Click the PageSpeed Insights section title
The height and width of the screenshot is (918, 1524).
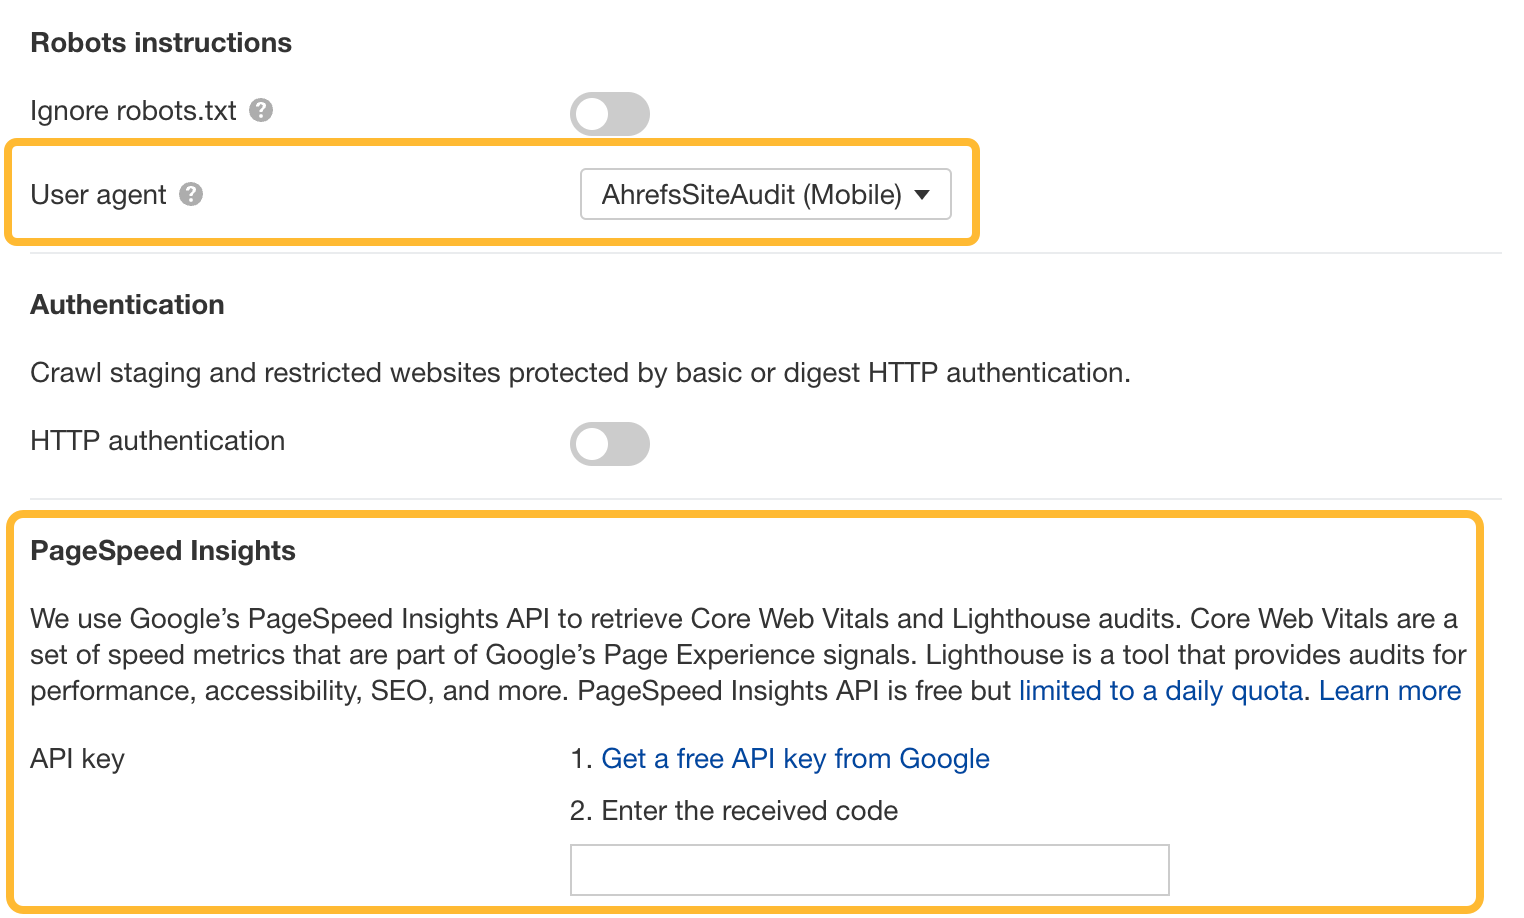pyautogui.click(x=163, y=550)
